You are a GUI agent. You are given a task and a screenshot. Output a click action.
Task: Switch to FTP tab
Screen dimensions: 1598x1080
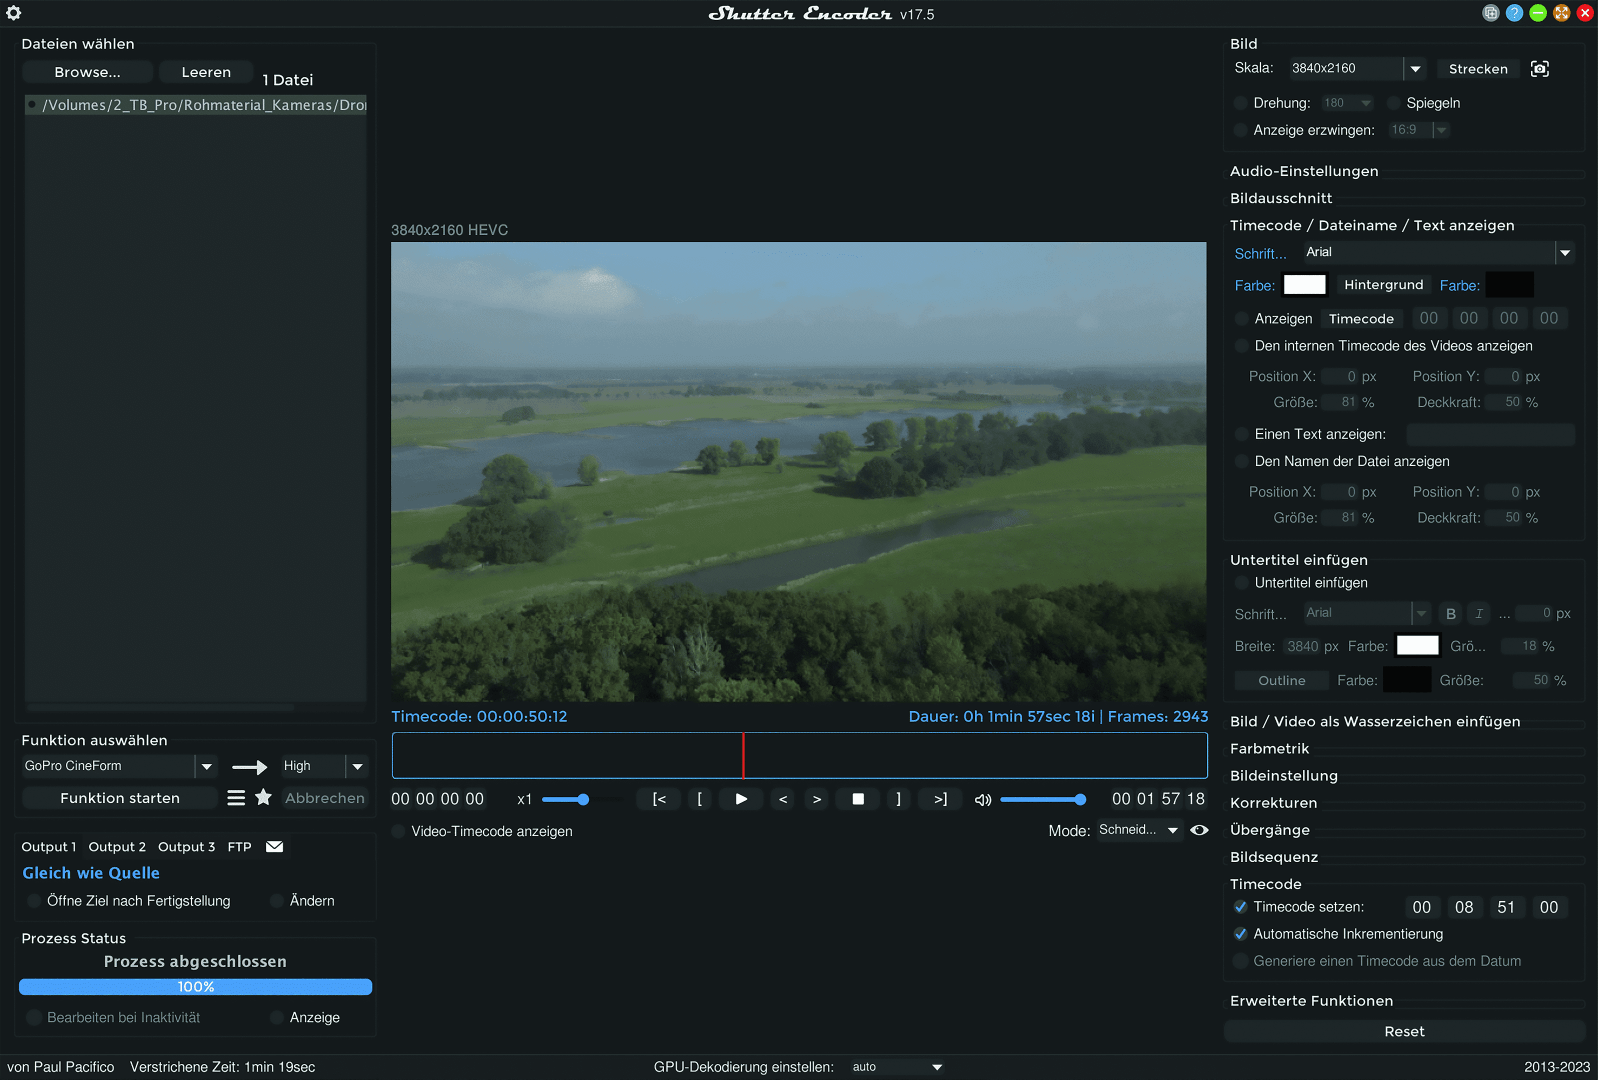pyautogui.click(x=239, y=847)
